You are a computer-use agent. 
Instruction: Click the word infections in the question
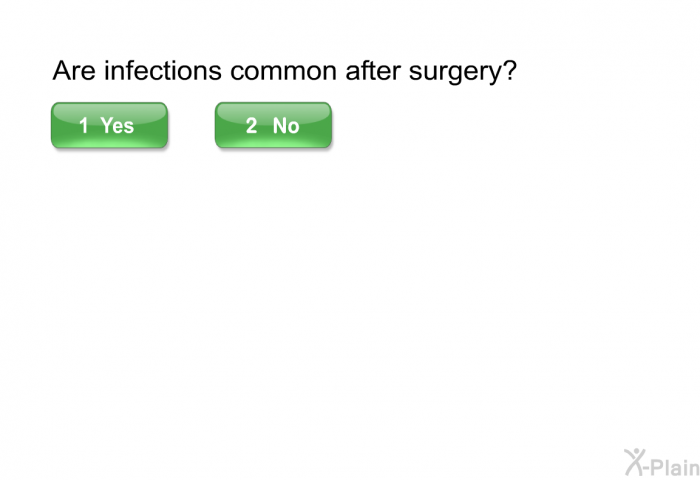[x=155, y=72]
